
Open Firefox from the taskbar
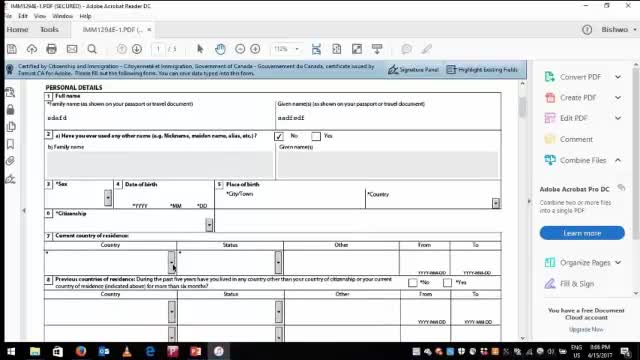[81, 351]
